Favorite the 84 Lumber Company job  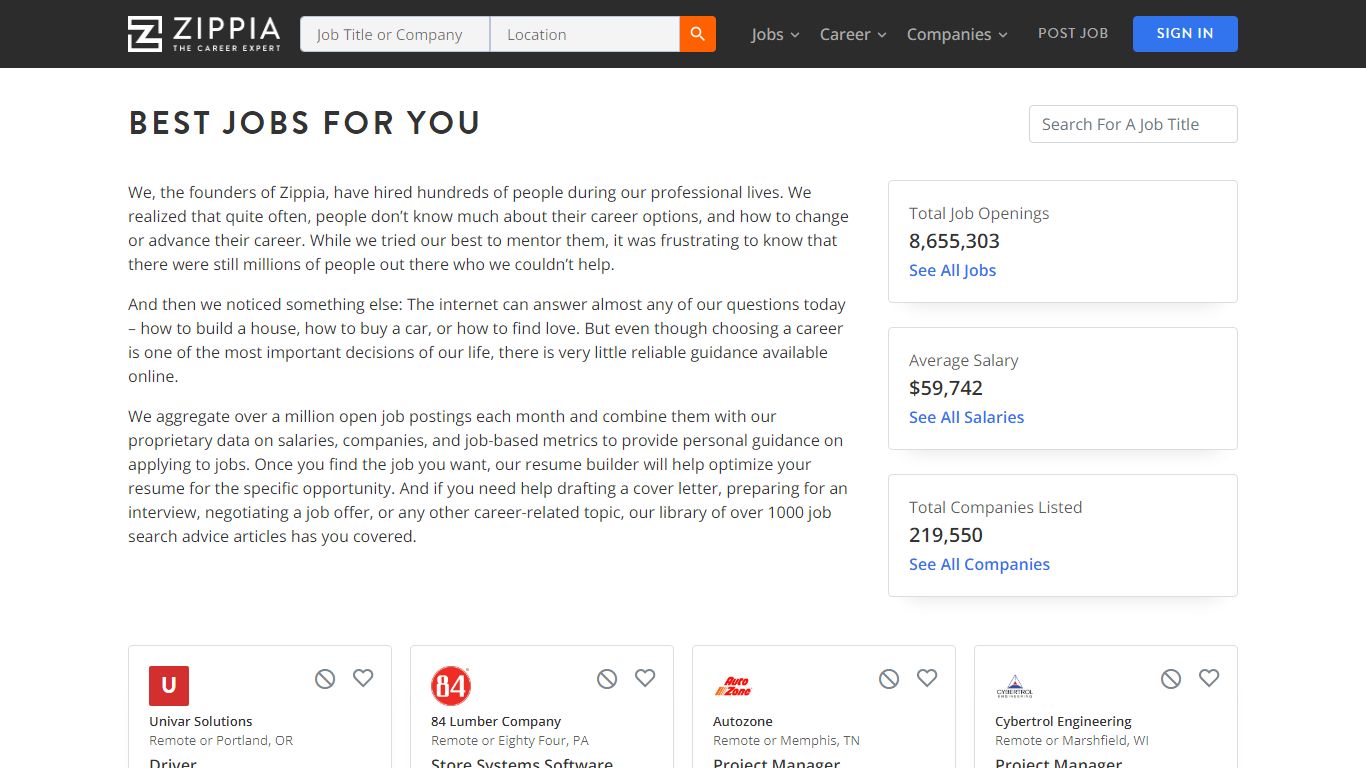645,678
